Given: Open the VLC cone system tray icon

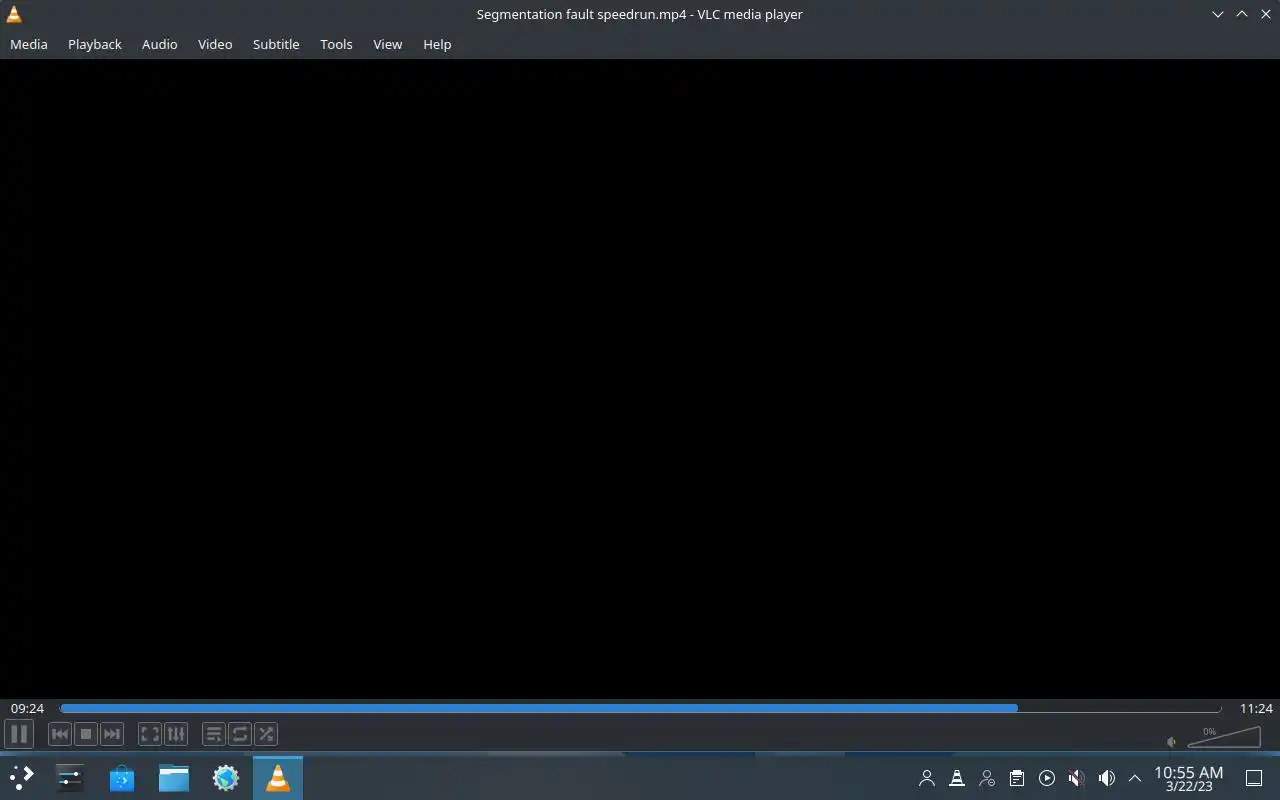Looking at the screenshot, I should point(957,778).
